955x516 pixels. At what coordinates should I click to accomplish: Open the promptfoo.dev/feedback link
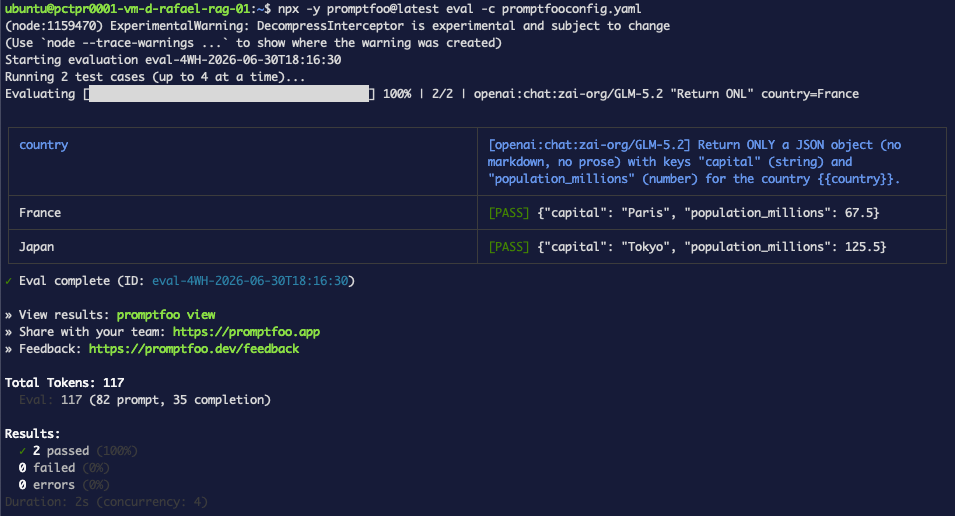tap(194, 349)
